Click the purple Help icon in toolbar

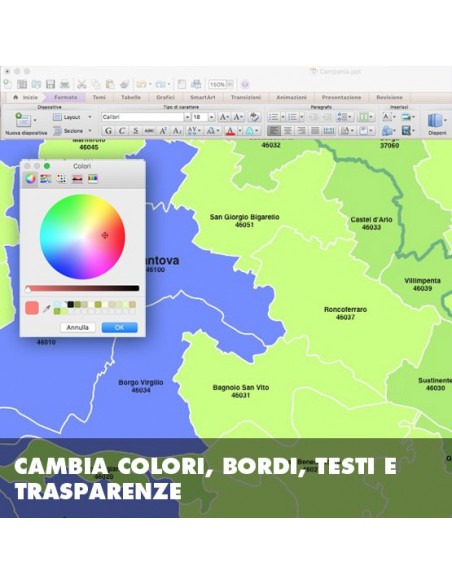click(x=245, y=85)
